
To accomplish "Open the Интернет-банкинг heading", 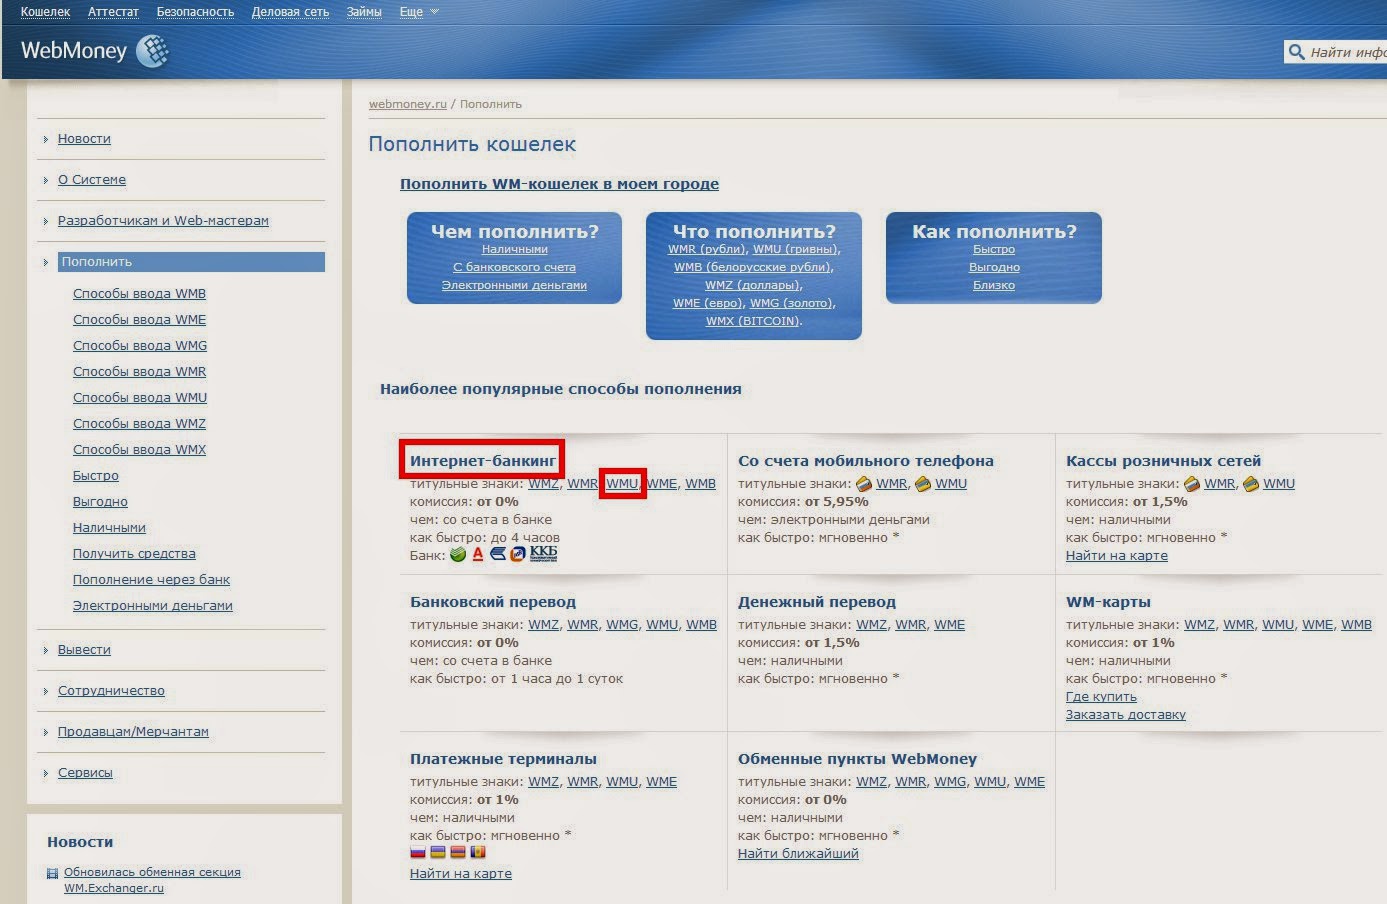I will (483, 461).
